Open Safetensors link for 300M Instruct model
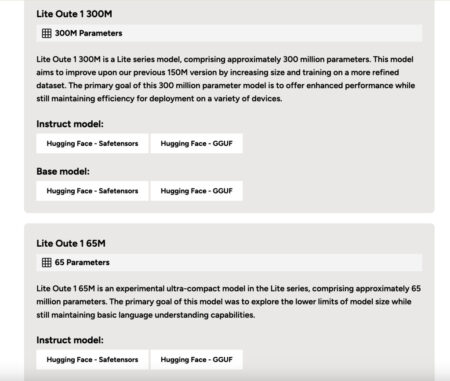450x381 pixels. [92, 143]
